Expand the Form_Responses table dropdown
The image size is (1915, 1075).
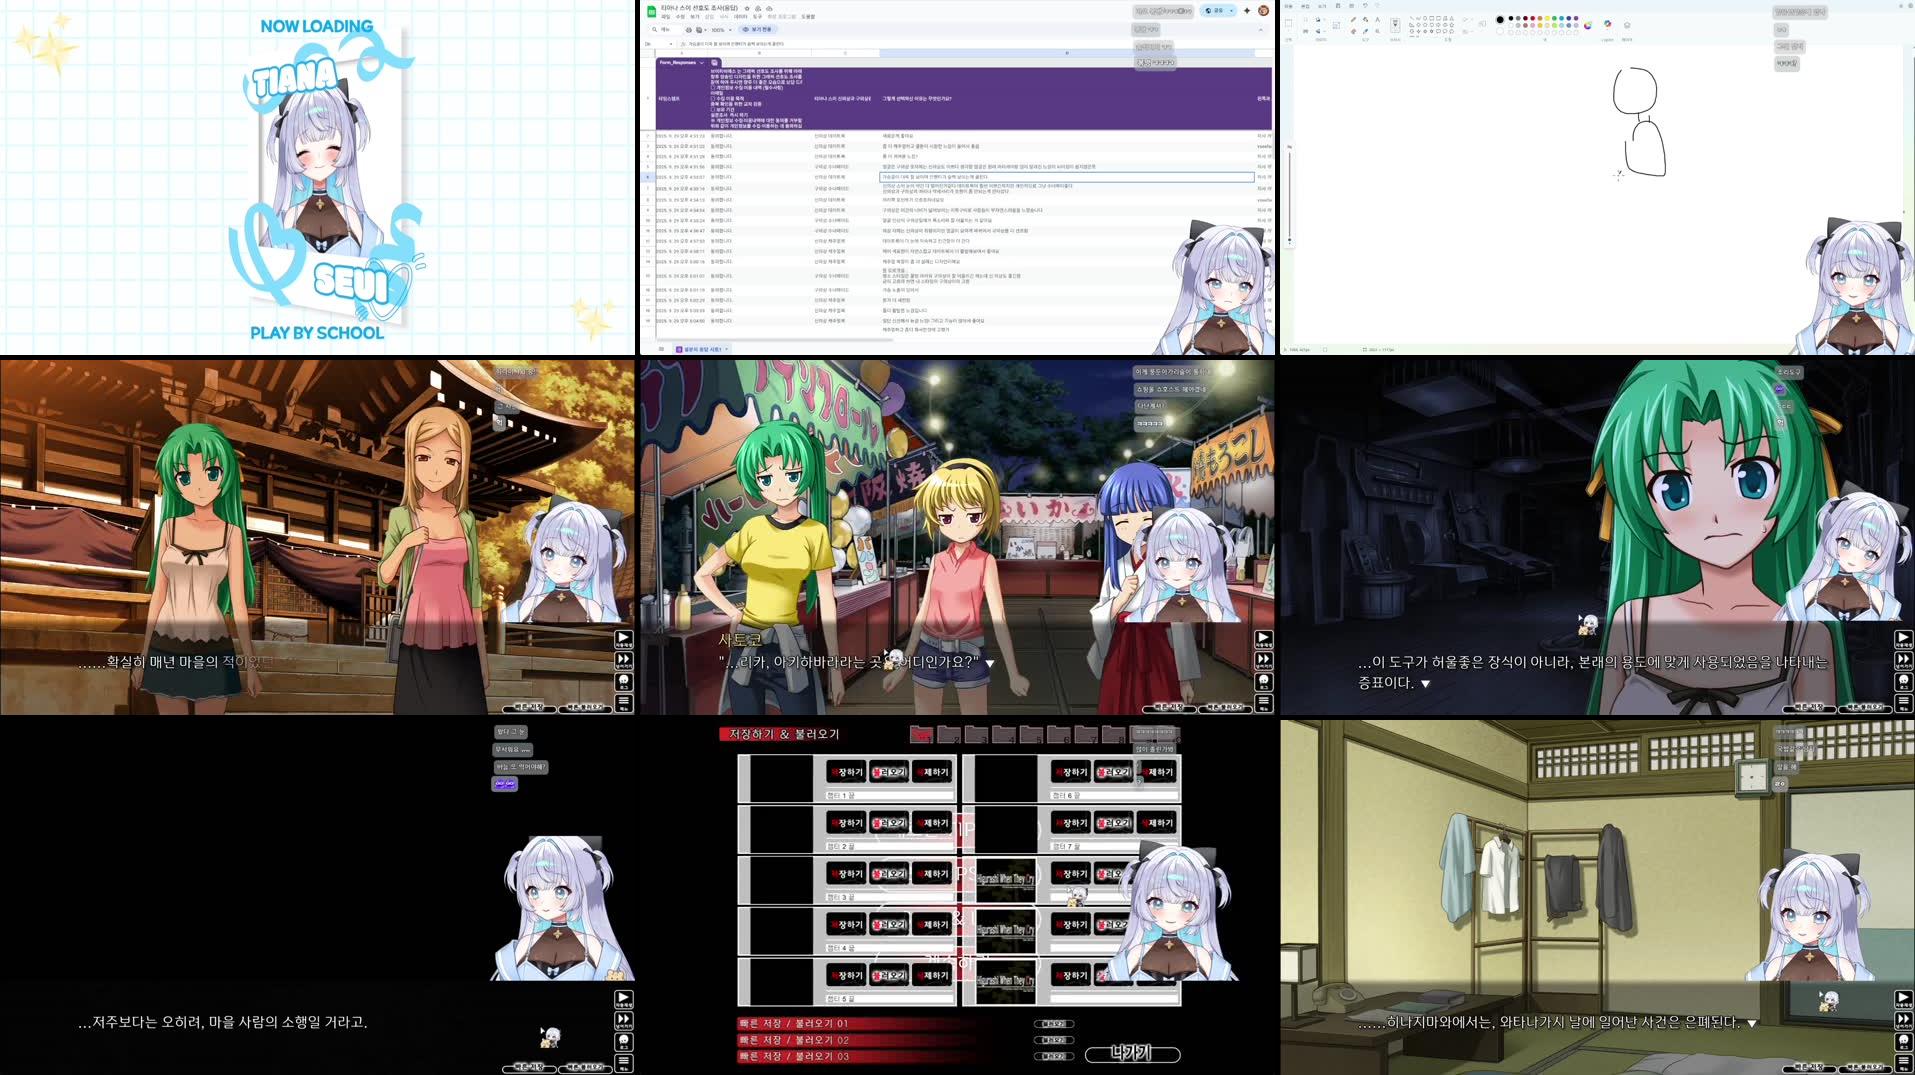tap(702, 63)
